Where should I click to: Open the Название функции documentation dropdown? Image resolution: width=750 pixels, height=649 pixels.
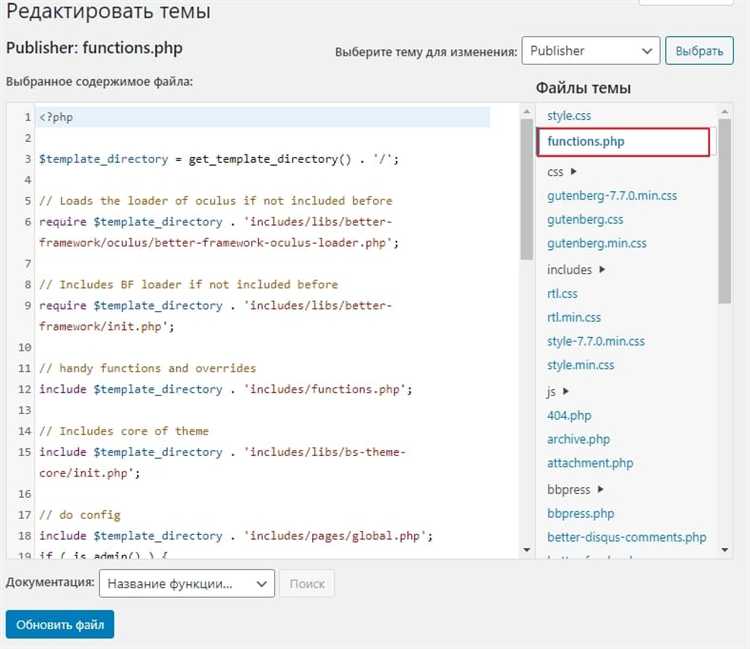pyautogui.click(x=187, y=583)
